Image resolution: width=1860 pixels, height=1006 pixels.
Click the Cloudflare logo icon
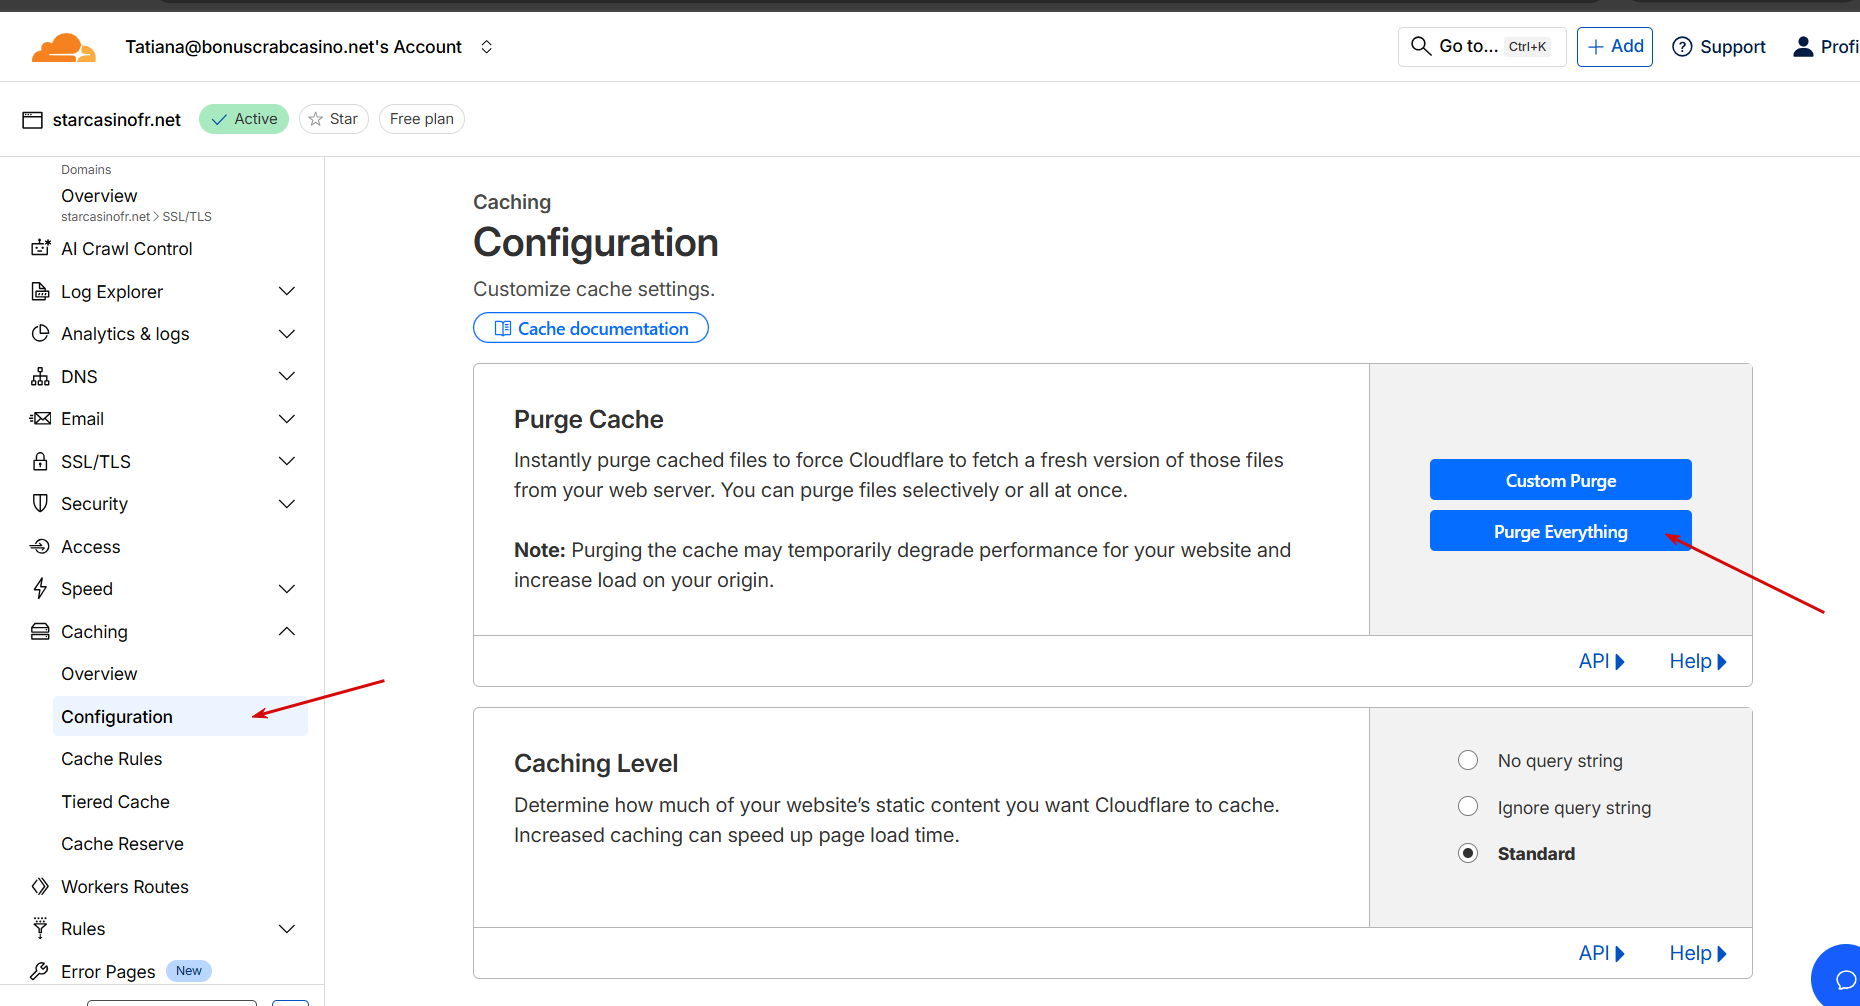coord(63,48)
